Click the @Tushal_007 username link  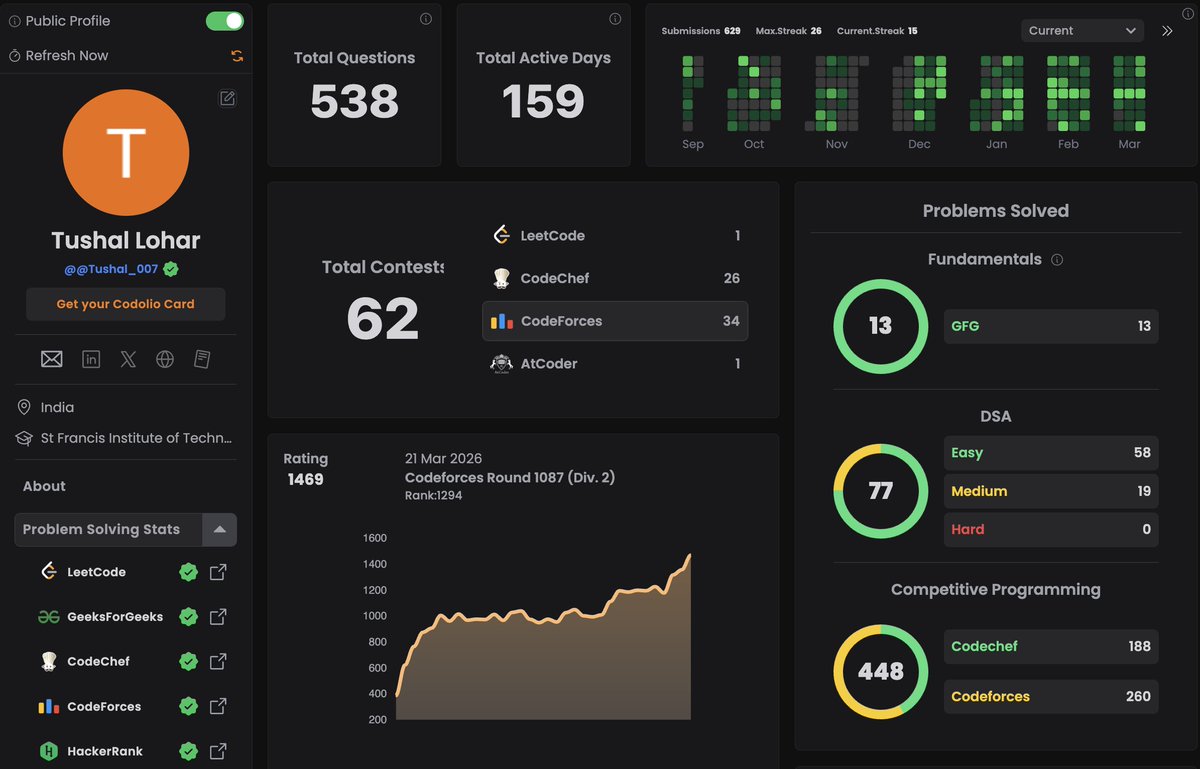tap(111, 269)
